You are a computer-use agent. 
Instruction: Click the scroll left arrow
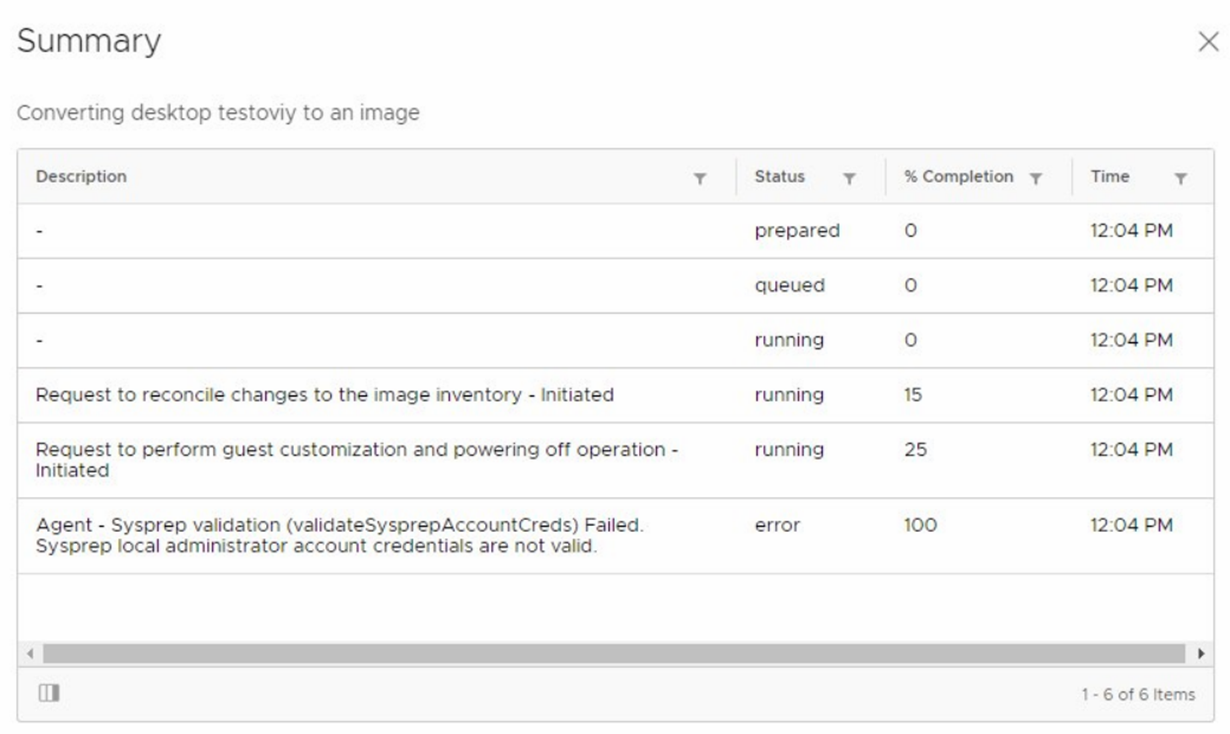[30, 653]
